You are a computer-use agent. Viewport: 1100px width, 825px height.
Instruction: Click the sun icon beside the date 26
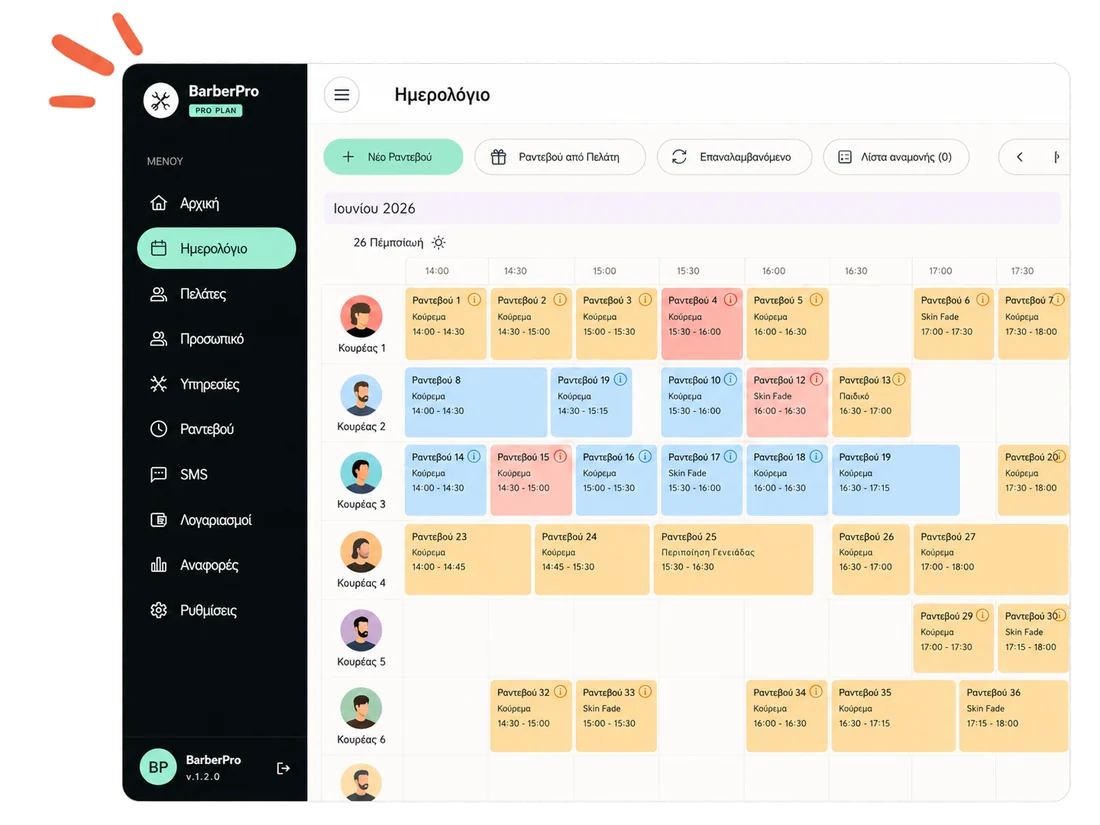[x=438, y=243]
